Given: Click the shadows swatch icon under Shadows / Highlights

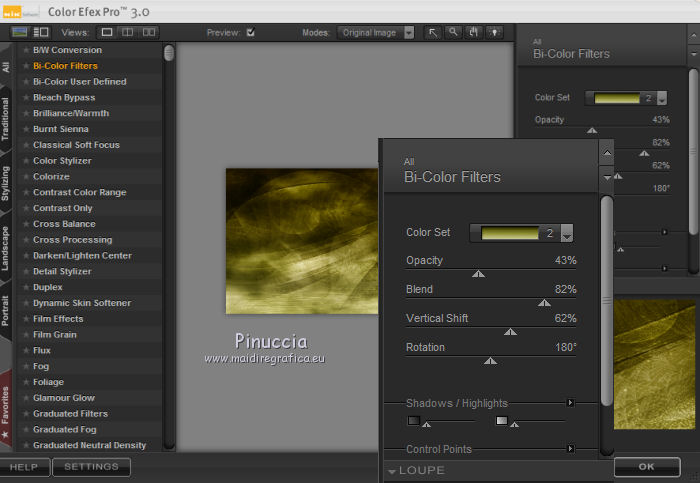Looking at the screenshot, I should 414,421.
